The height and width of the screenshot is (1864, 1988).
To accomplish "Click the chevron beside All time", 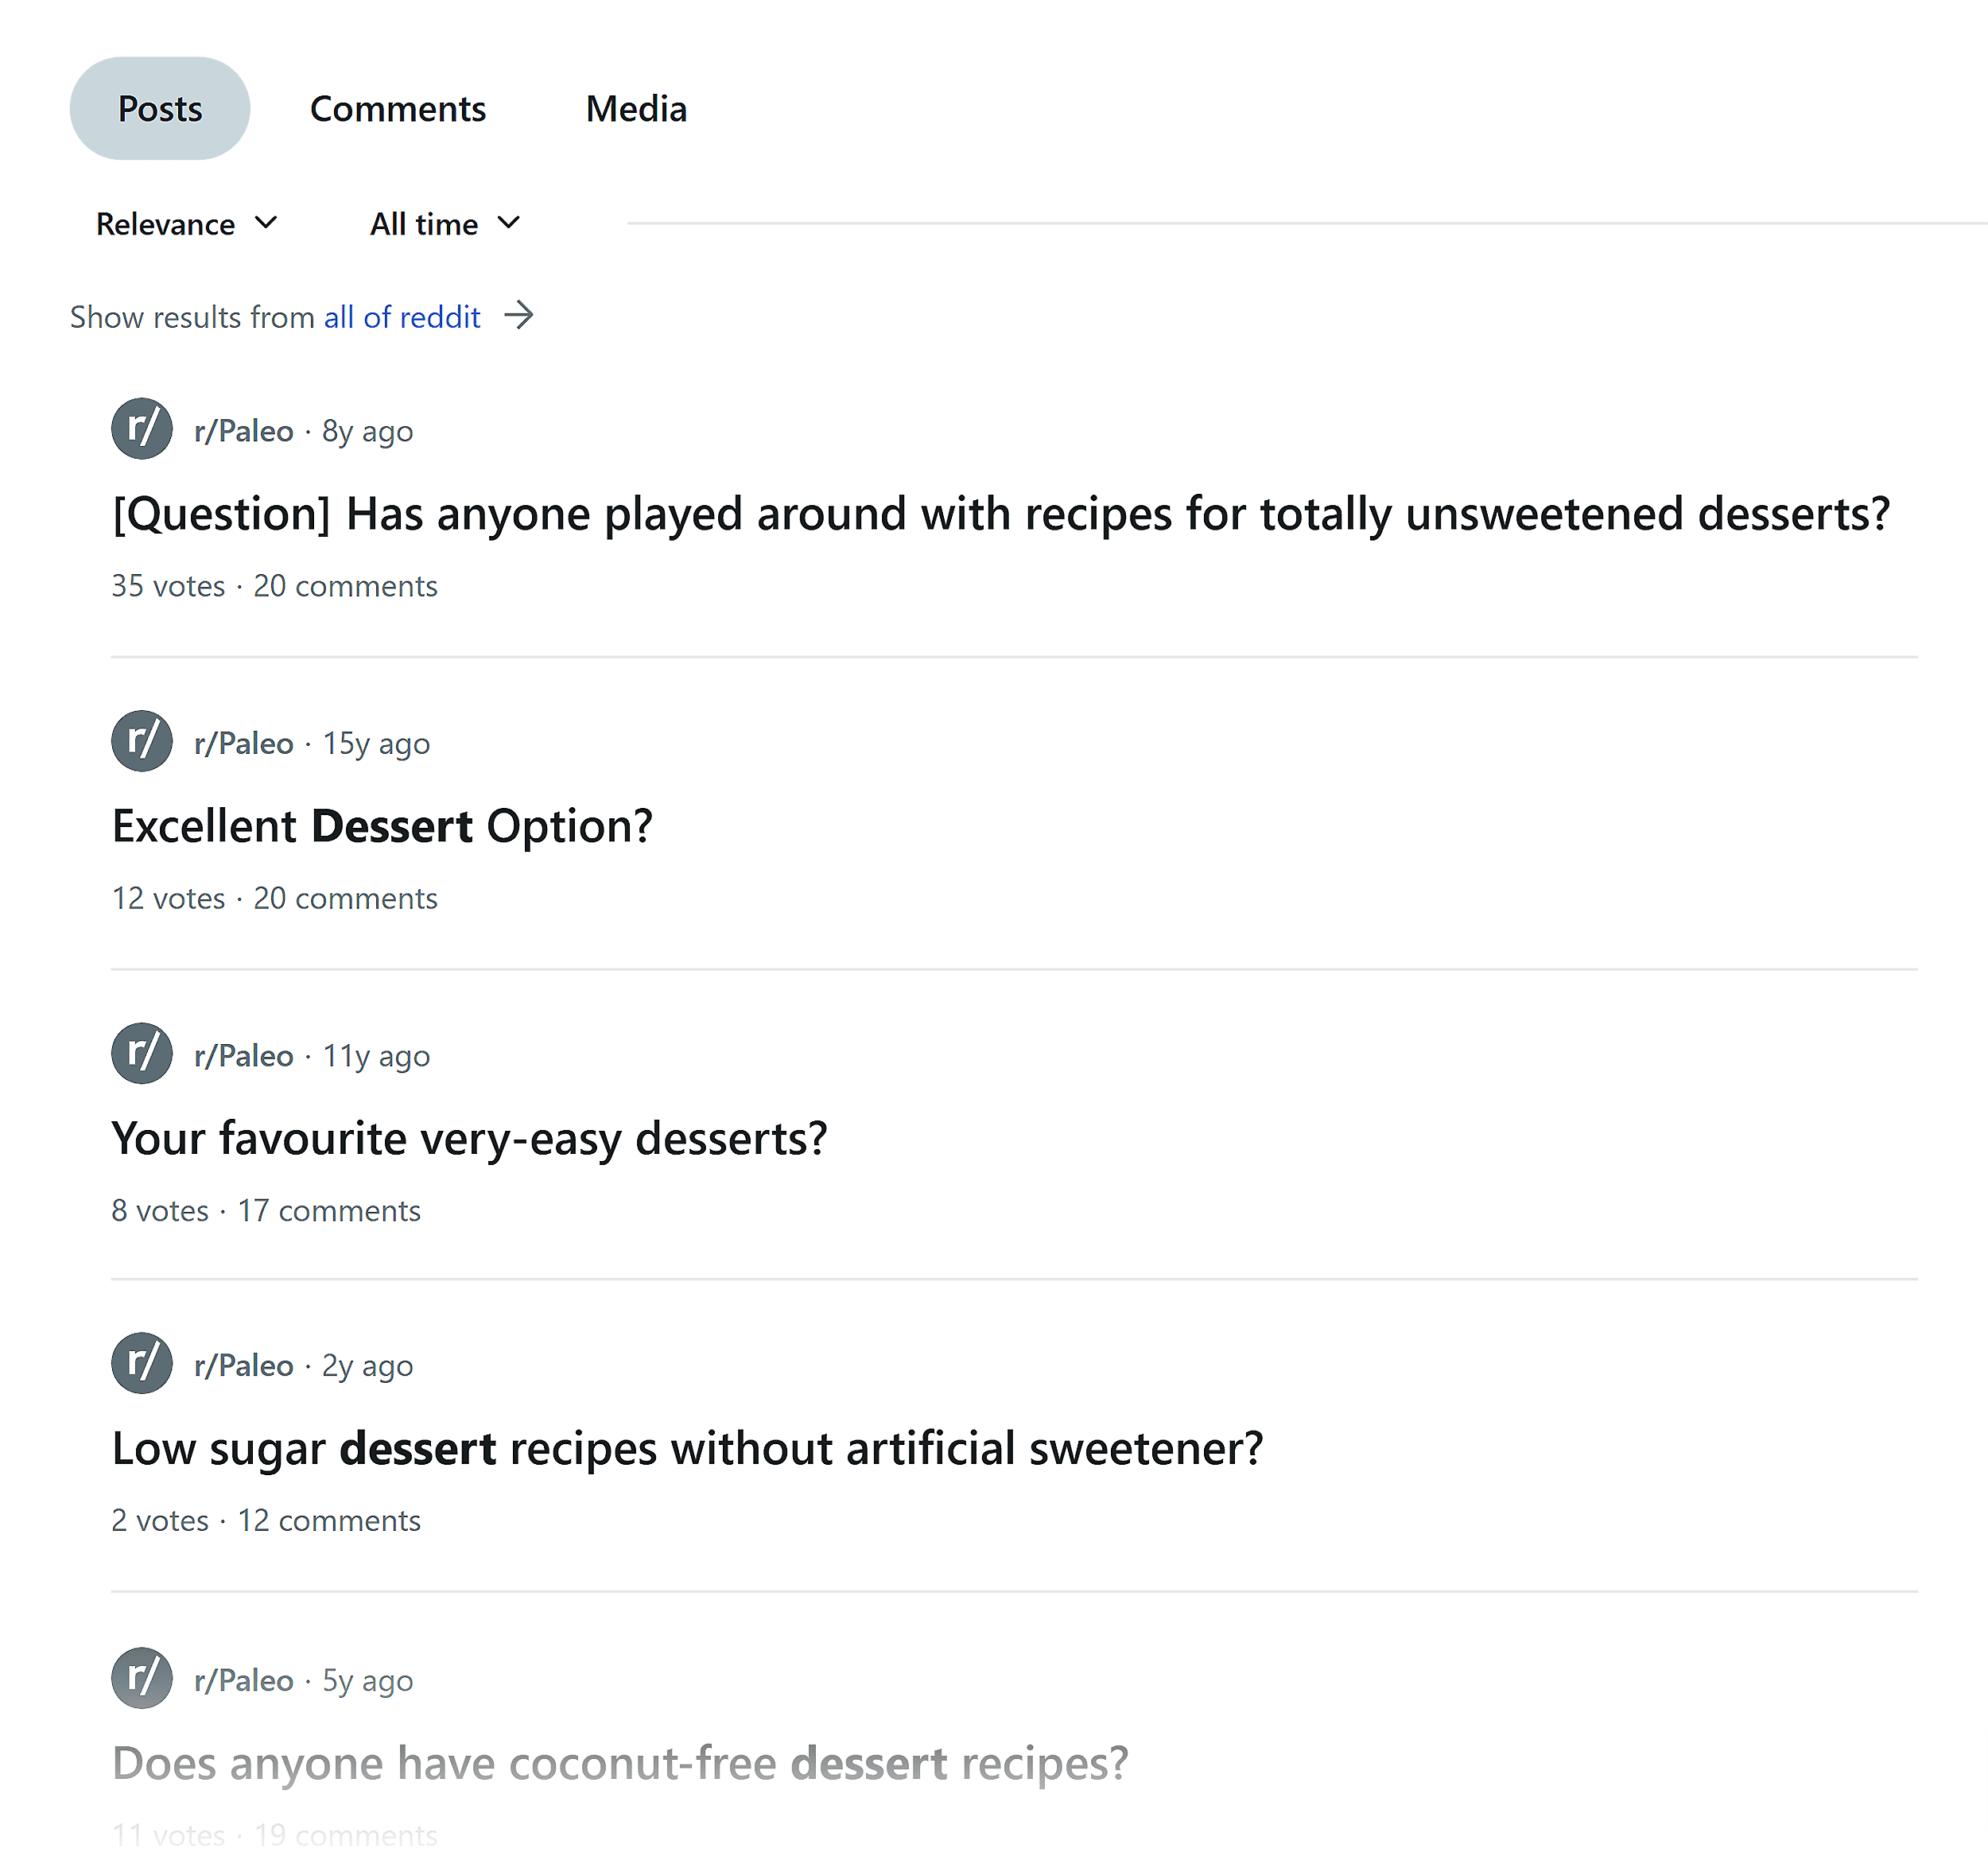I will click(509, 224).
